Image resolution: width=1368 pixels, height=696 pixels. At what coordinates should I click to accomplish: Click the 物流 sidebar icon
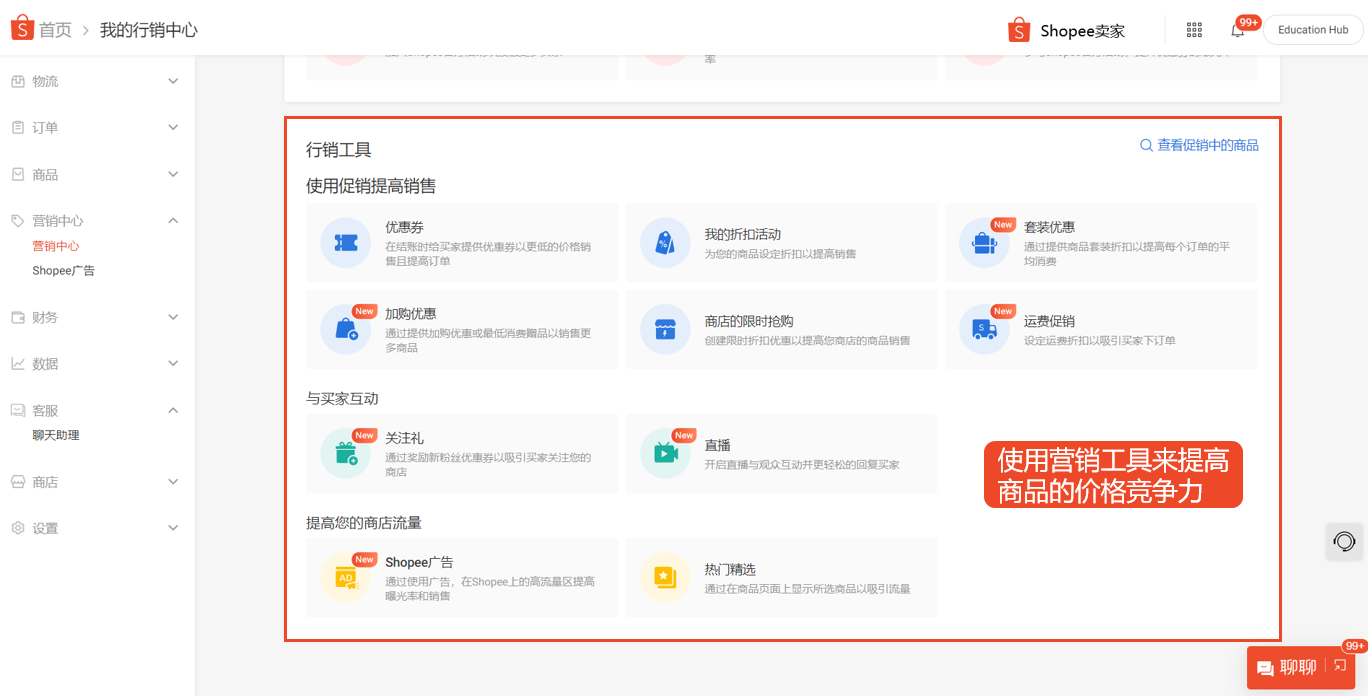17,81
